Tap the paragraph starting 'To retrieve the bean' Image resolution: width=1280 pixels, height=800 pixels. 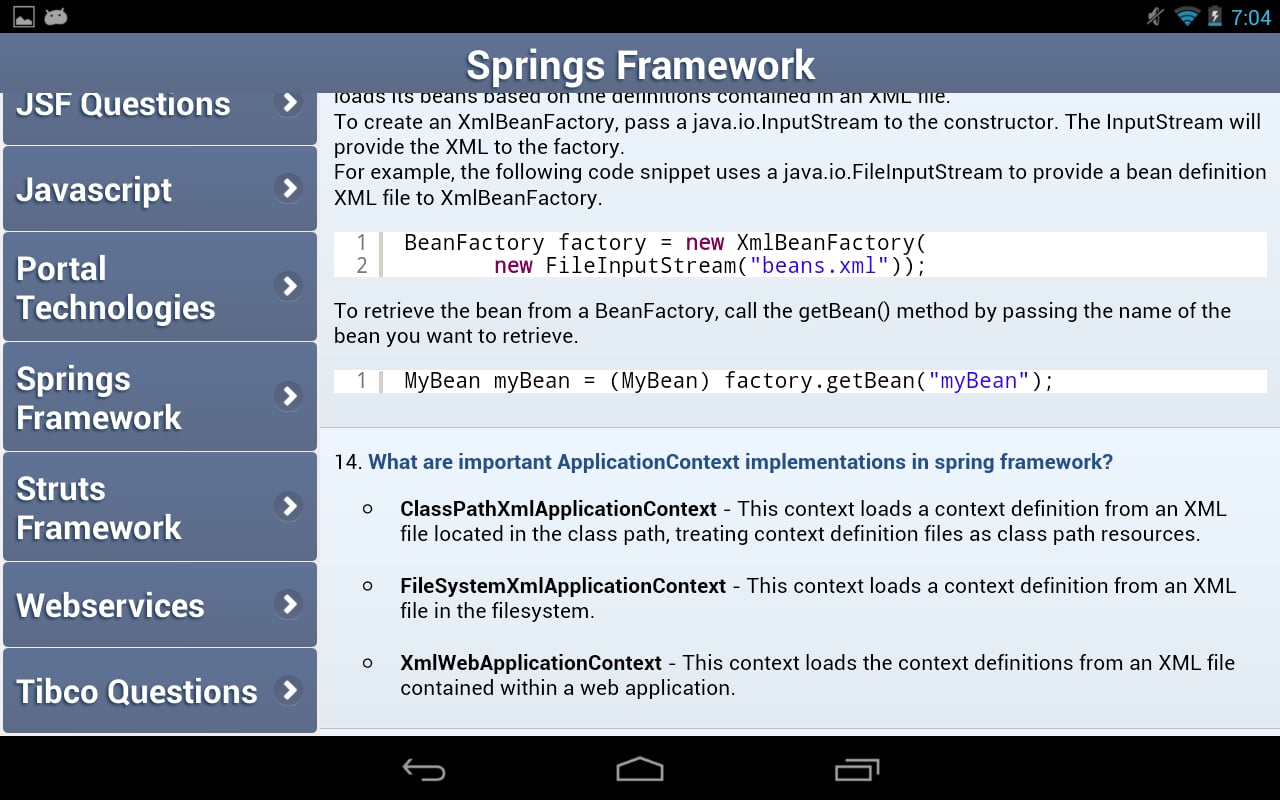coord(782,323)
